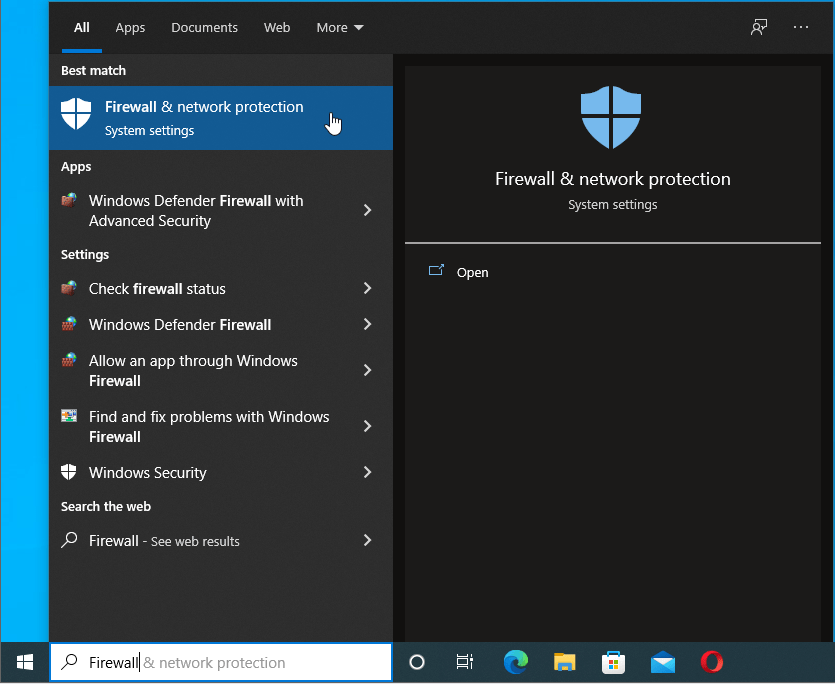835x684 pixels.
Task: Open the Mail app from taskbar
Action: [x=663, y=662]
